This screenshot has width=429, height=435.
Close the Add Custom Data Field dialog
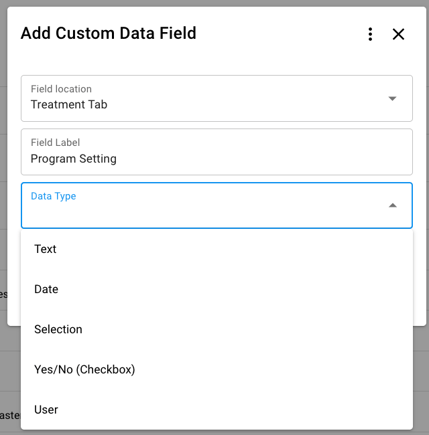pos(398,34)
